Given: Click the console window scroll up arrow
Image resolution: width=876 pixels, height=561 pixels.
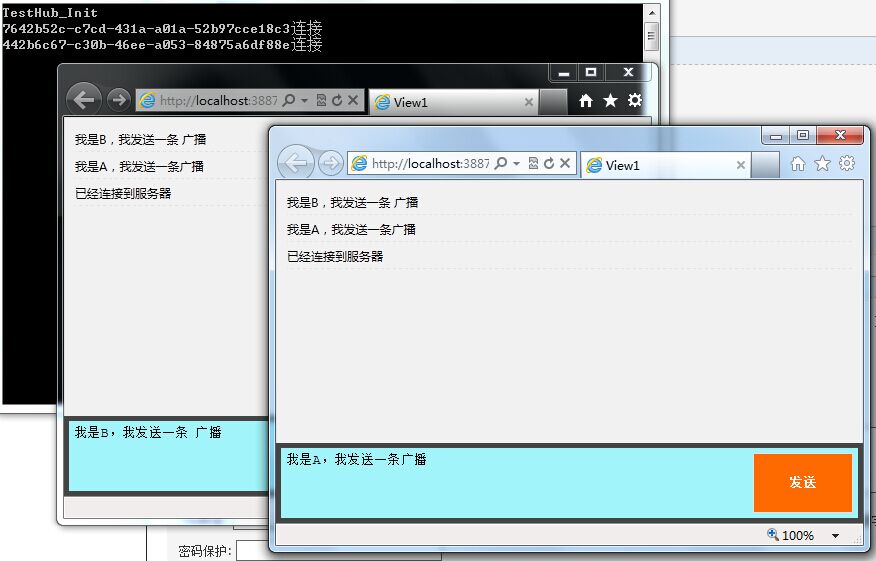Looking at the screenshot, I should click(x=651, y=12).
